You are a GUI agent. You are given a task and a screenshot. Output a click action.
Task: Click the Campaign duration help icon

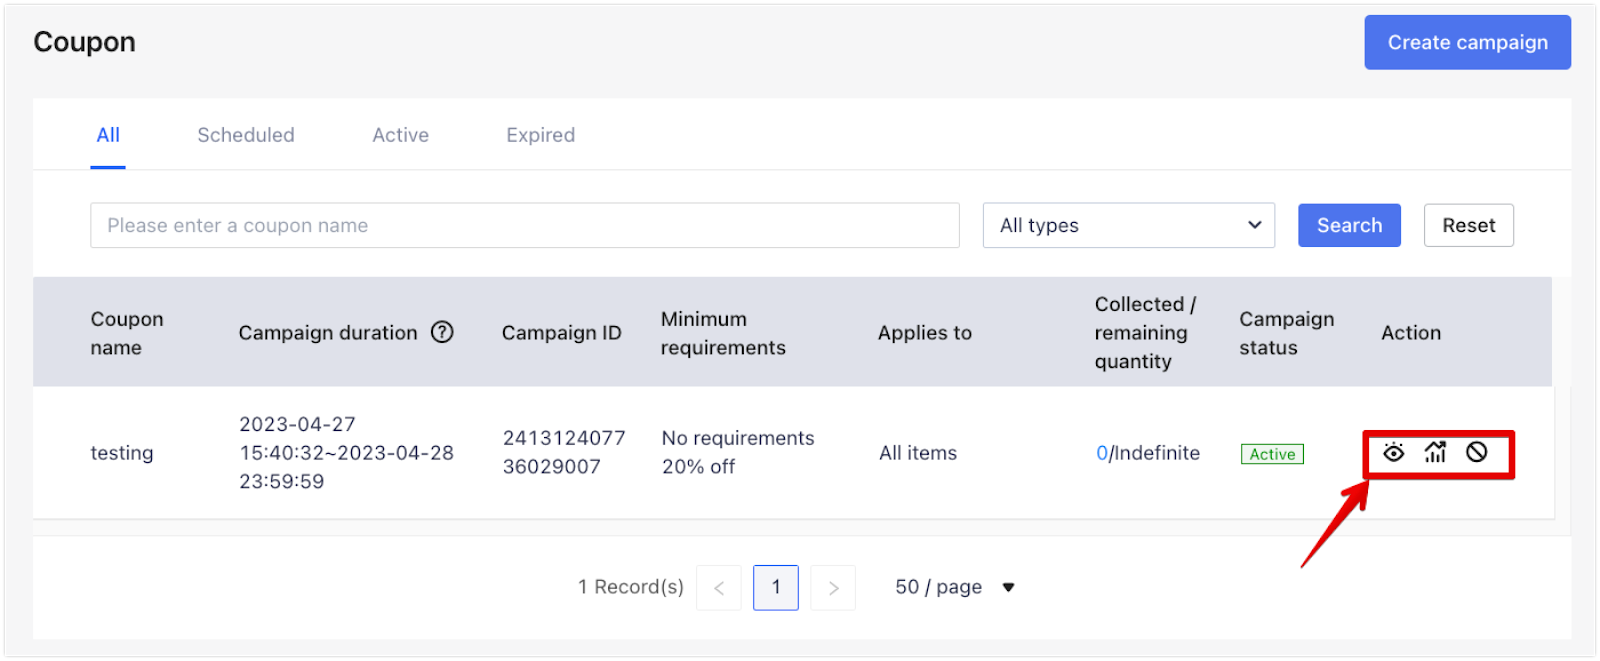[442, 332]
